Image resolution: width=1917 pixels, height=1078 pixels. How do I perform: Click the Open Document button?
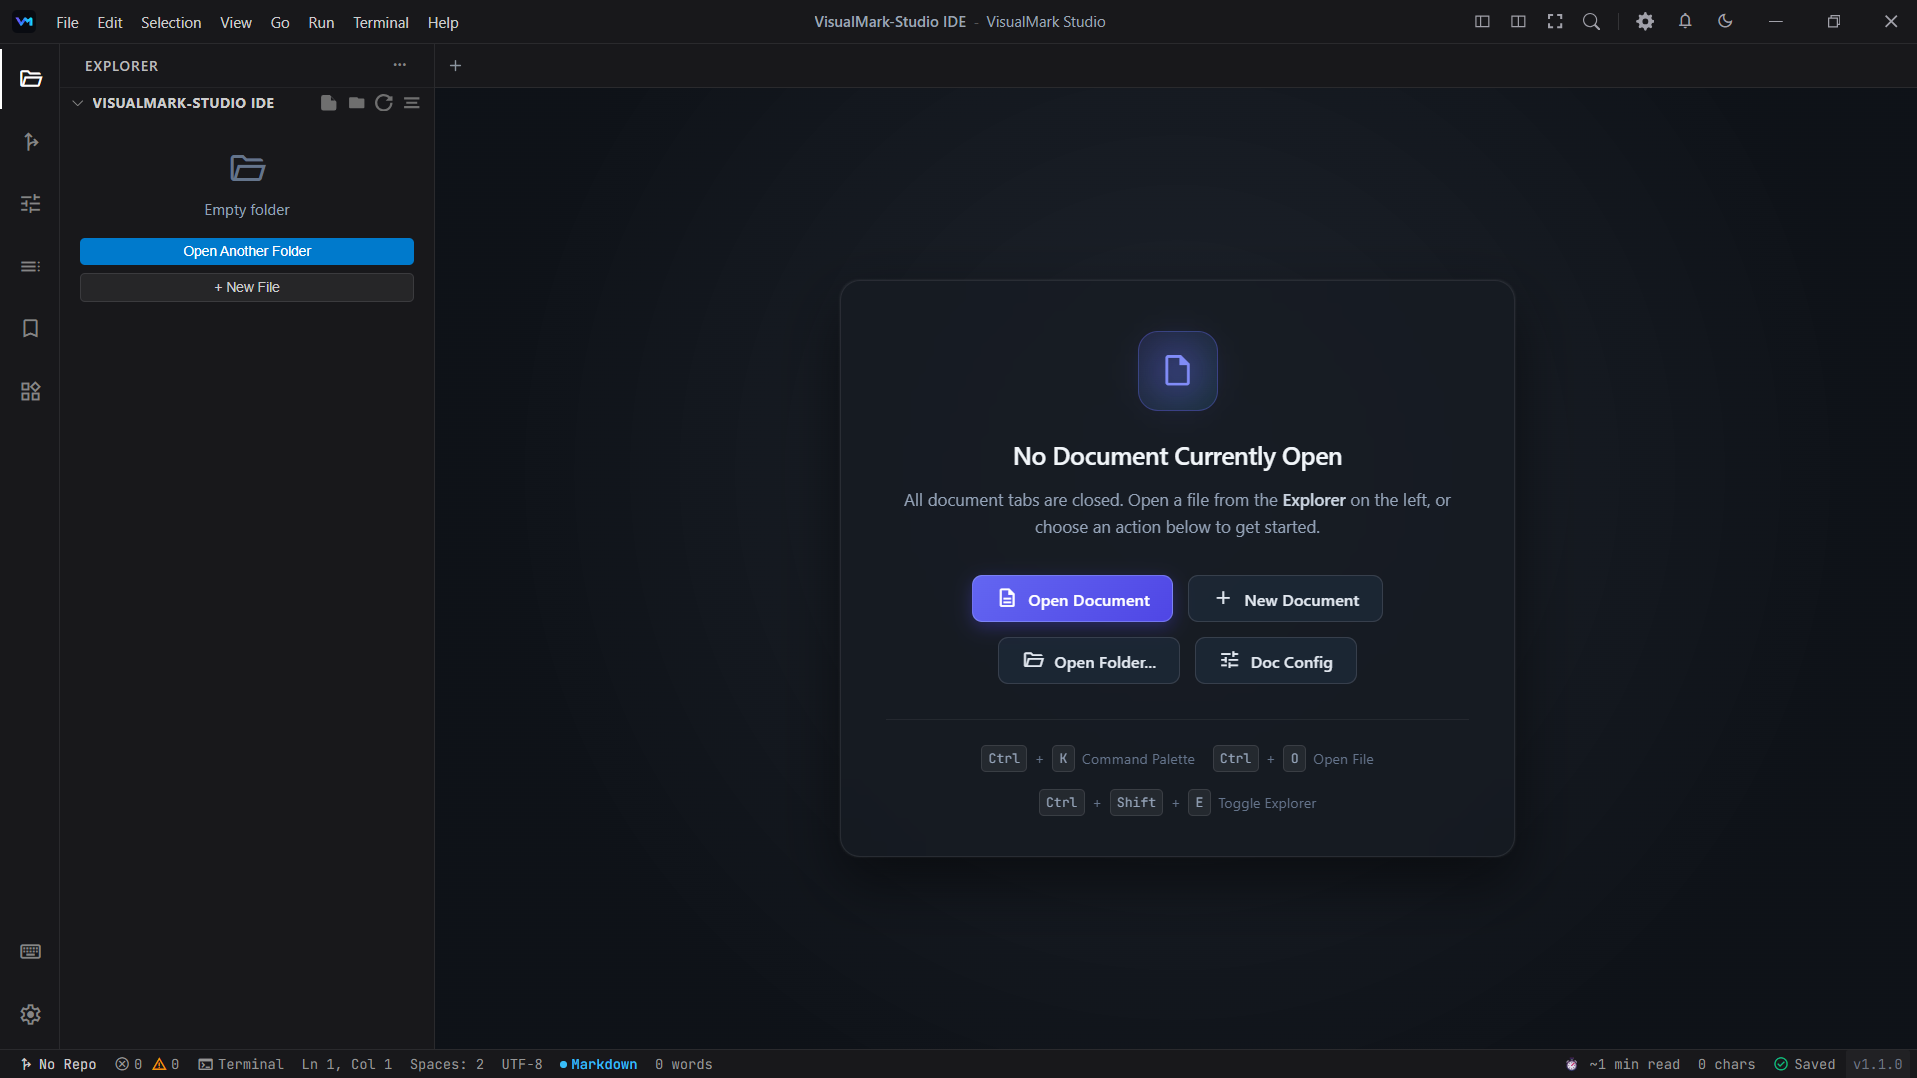pos(1072,599)
